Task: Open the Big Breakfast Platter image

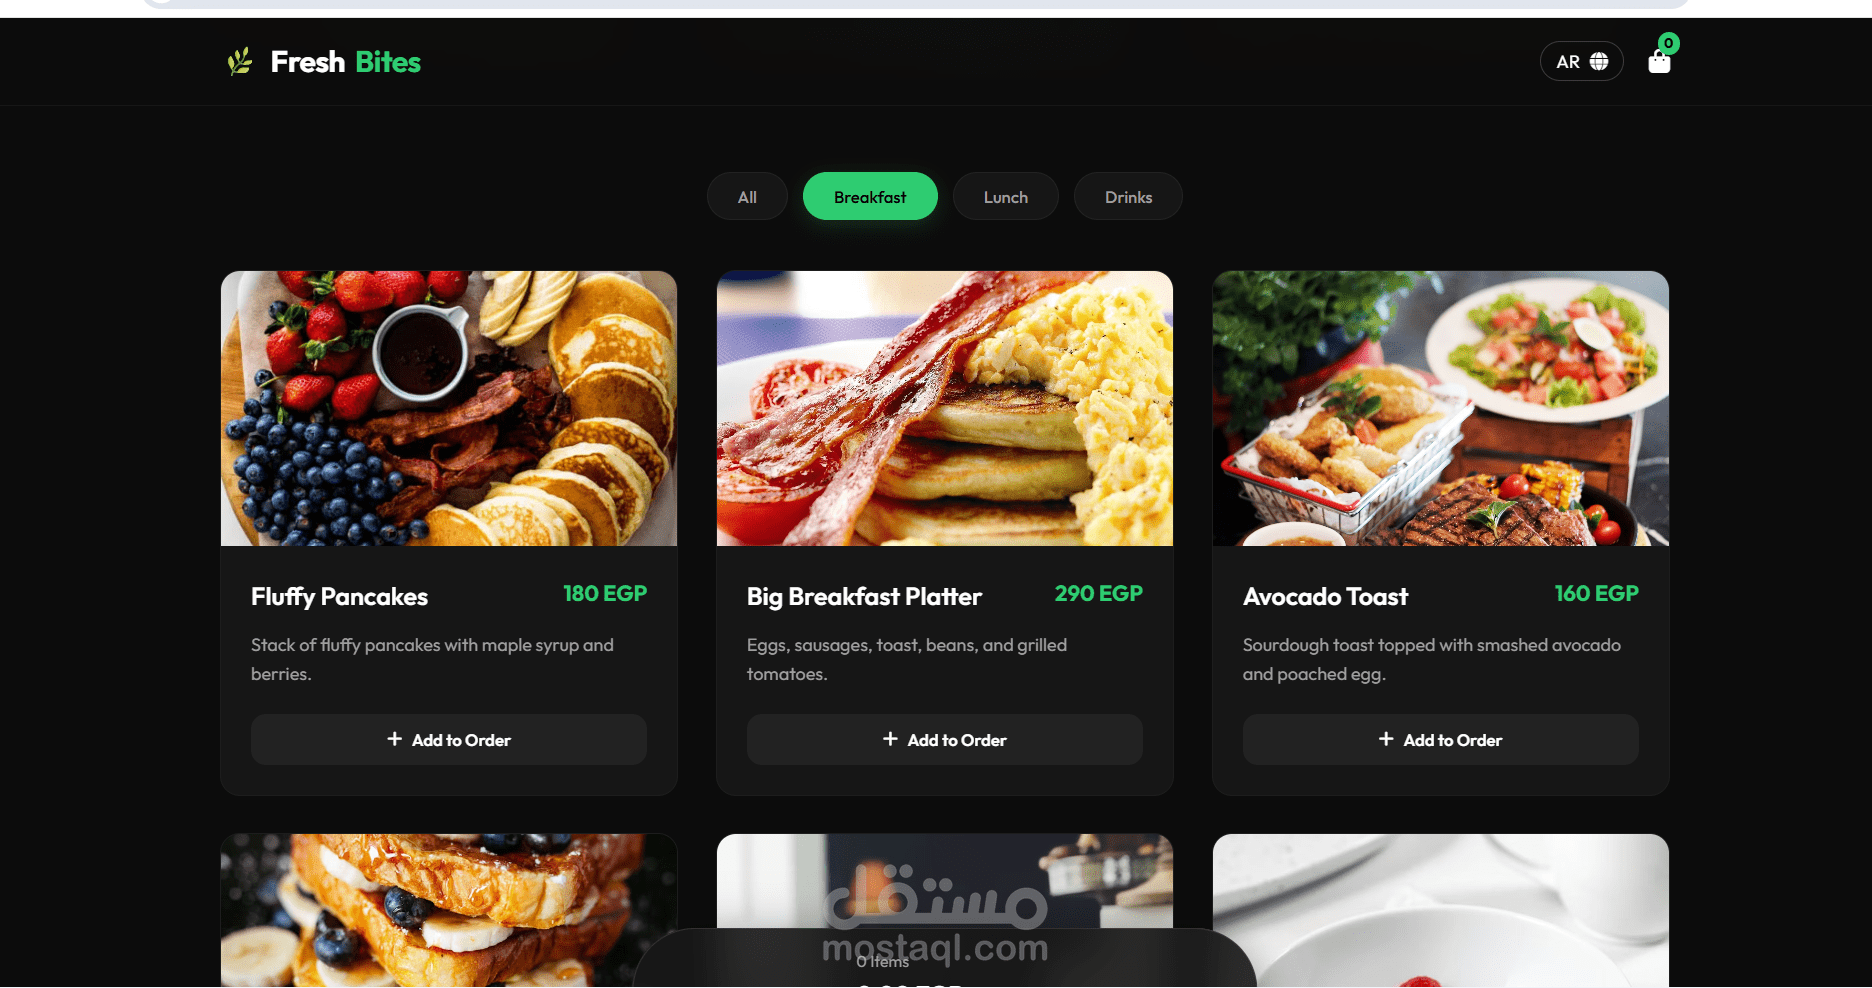Action: 945,408
